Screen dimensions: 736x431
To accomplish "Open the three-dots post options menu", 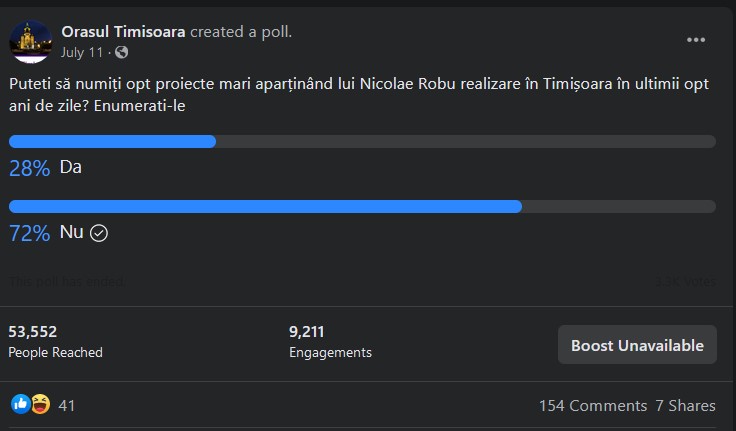I will coord(696,40).
